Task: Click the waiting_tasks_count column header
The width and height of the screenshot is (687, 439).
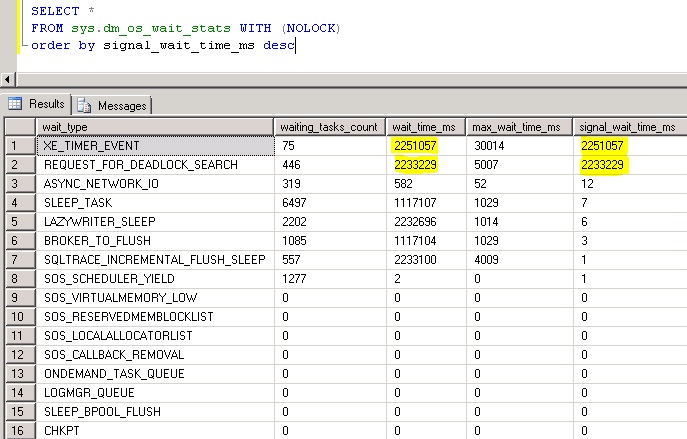Action: click(x=328, y=127)
